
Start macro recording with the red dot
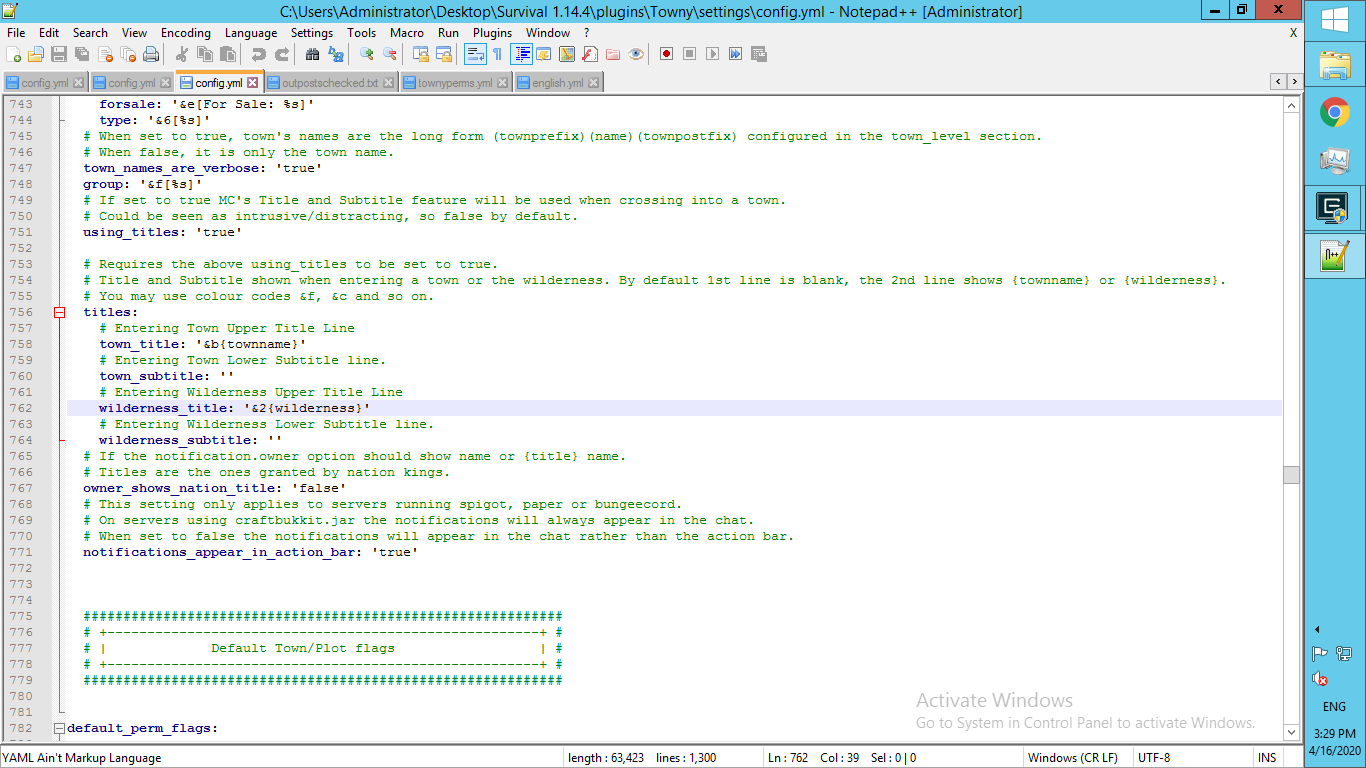point(666,54)
